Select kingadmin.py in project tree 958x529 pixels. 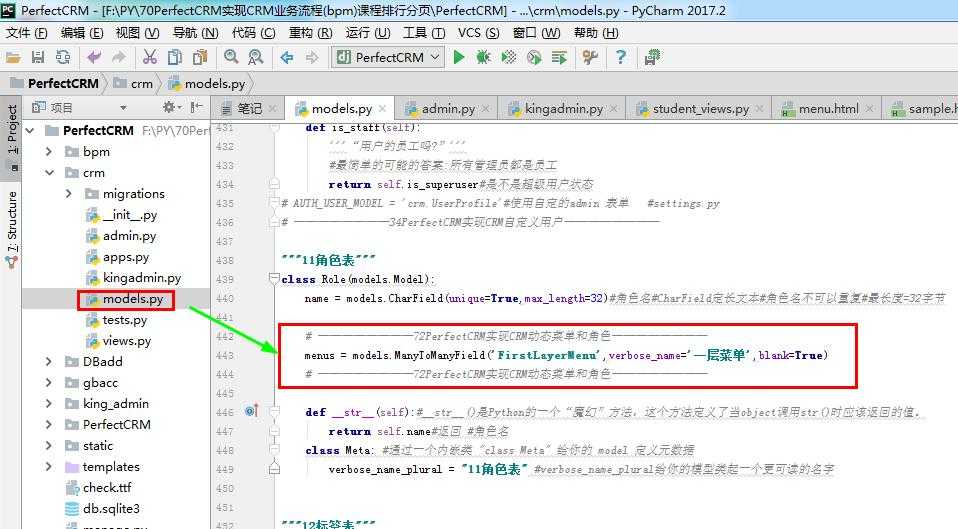tap(142, 278)
